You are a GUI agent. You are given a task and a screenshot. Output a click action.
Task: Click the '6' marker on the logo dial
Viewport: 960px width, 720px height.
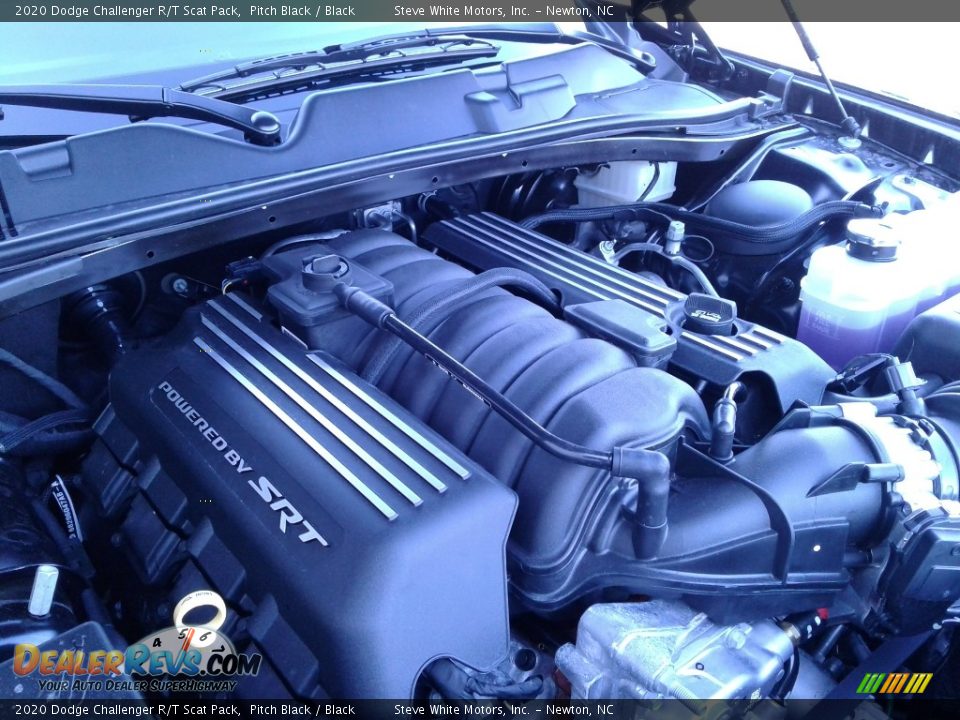205,635
